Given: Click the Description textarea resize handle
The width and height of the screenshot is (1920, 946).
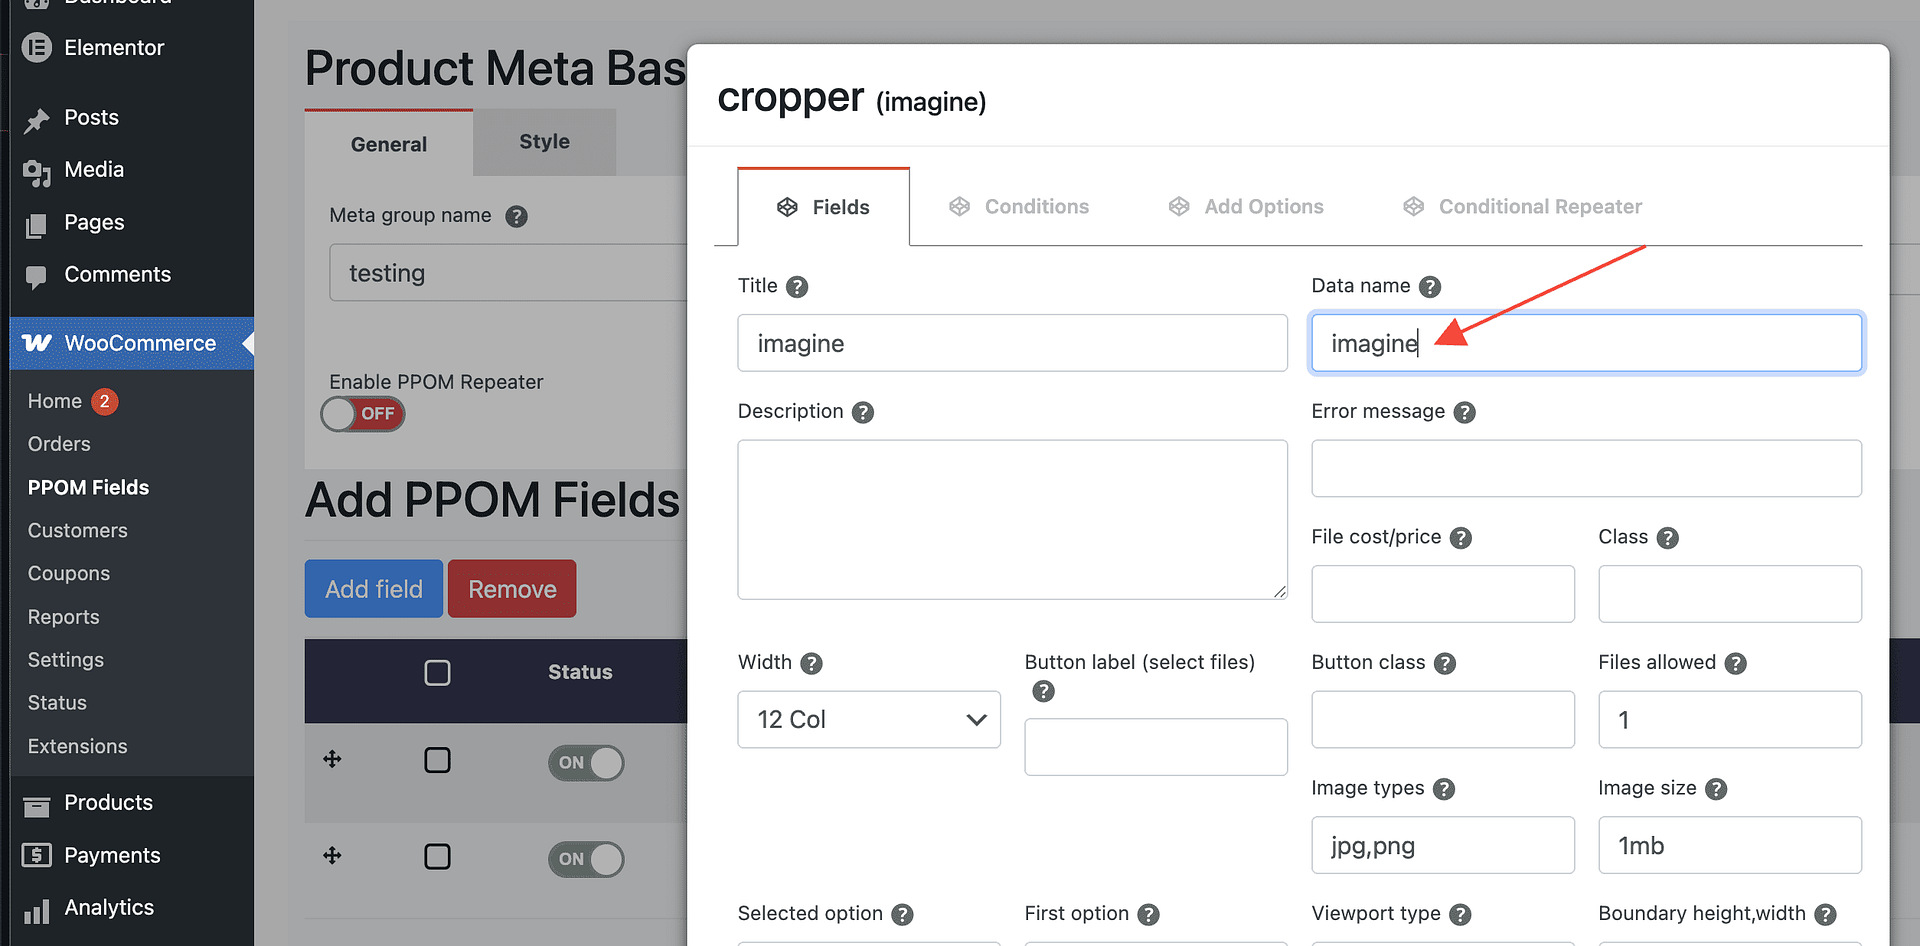Looking at the screenshot, I should point(1280,592).
